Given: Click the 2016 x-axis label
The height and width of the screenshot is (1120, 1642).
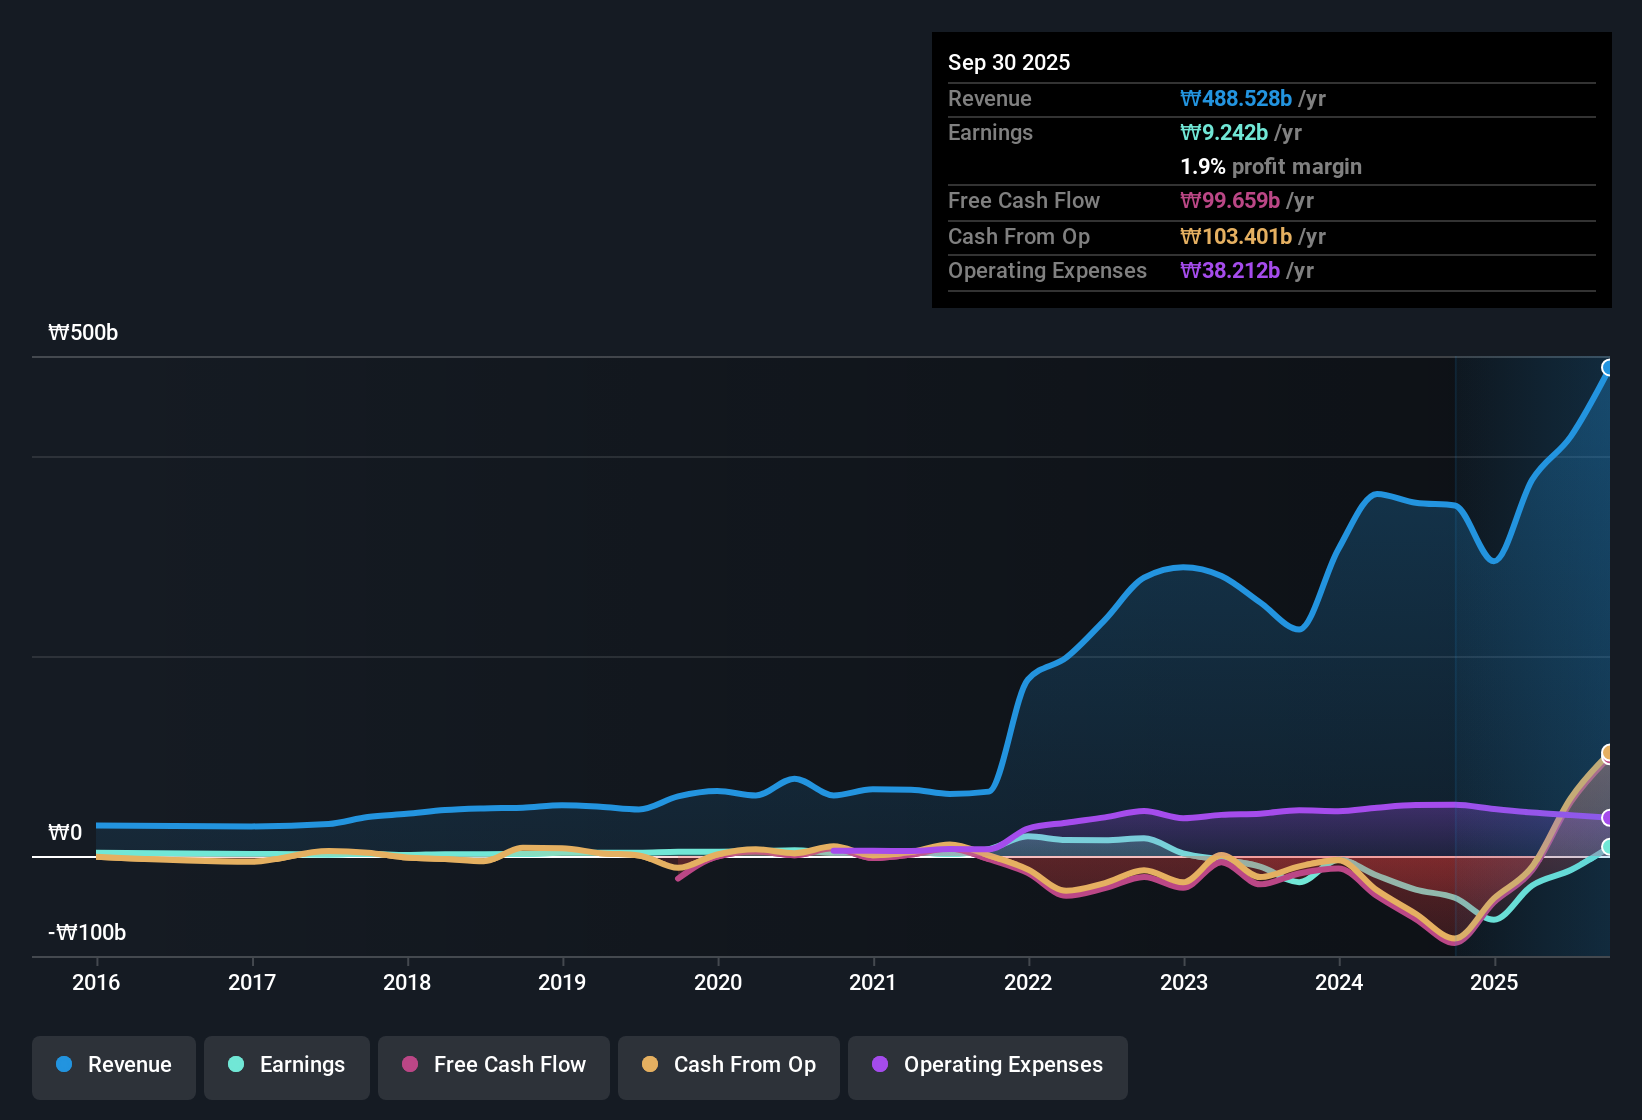Looking at the screenshot, I should (x=96, y=983).
